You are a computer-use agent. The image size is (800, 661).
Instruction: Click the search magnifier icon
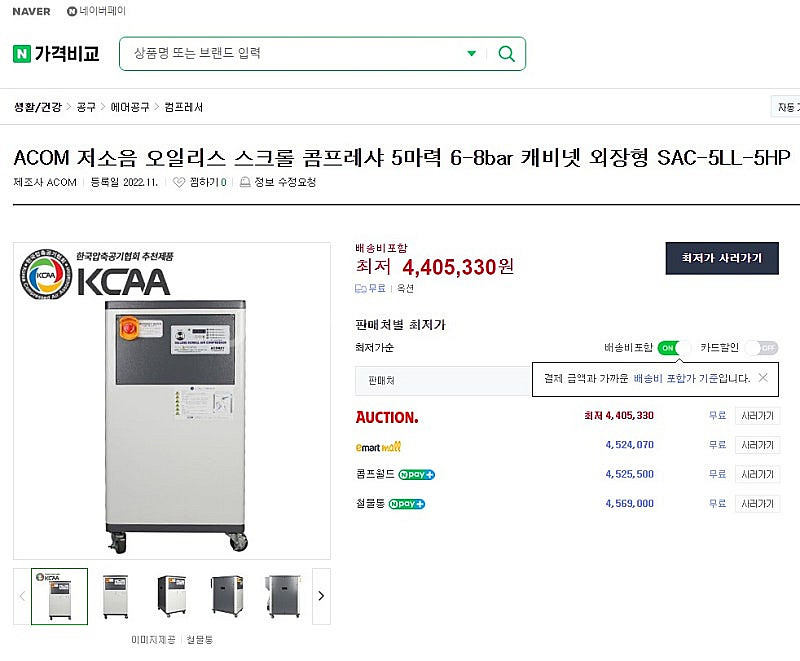tap(507, 54)
